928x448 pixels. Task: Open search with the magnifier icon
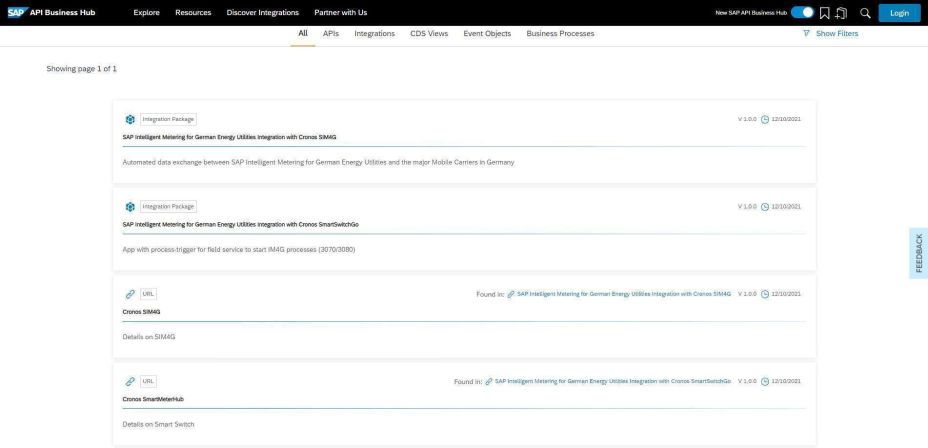pyautogui.click(x=864, y=12)
